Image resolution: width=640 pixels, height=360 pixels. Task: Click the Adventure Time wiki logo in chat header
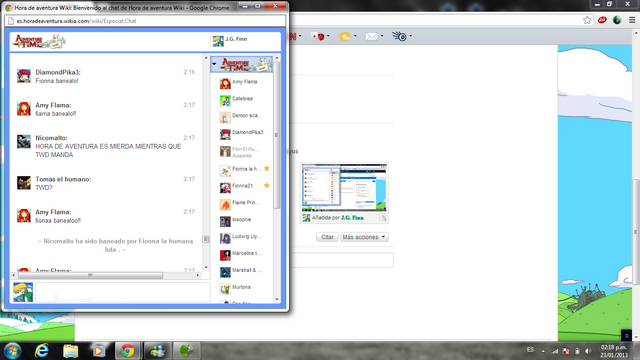coord(39,42)
